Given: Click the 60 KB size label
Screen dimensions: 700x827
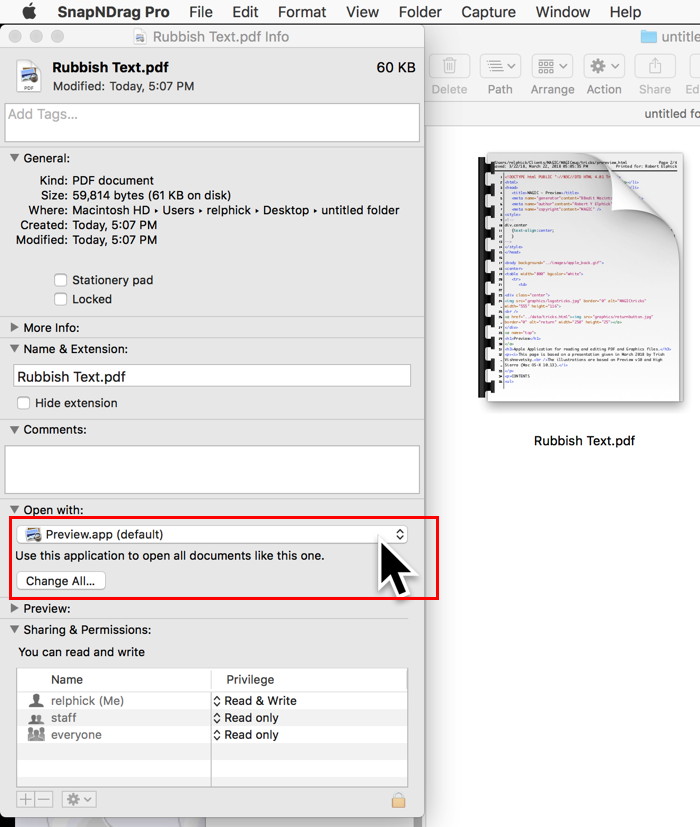Looking at the screenshot, I should (x=396, y=68).
